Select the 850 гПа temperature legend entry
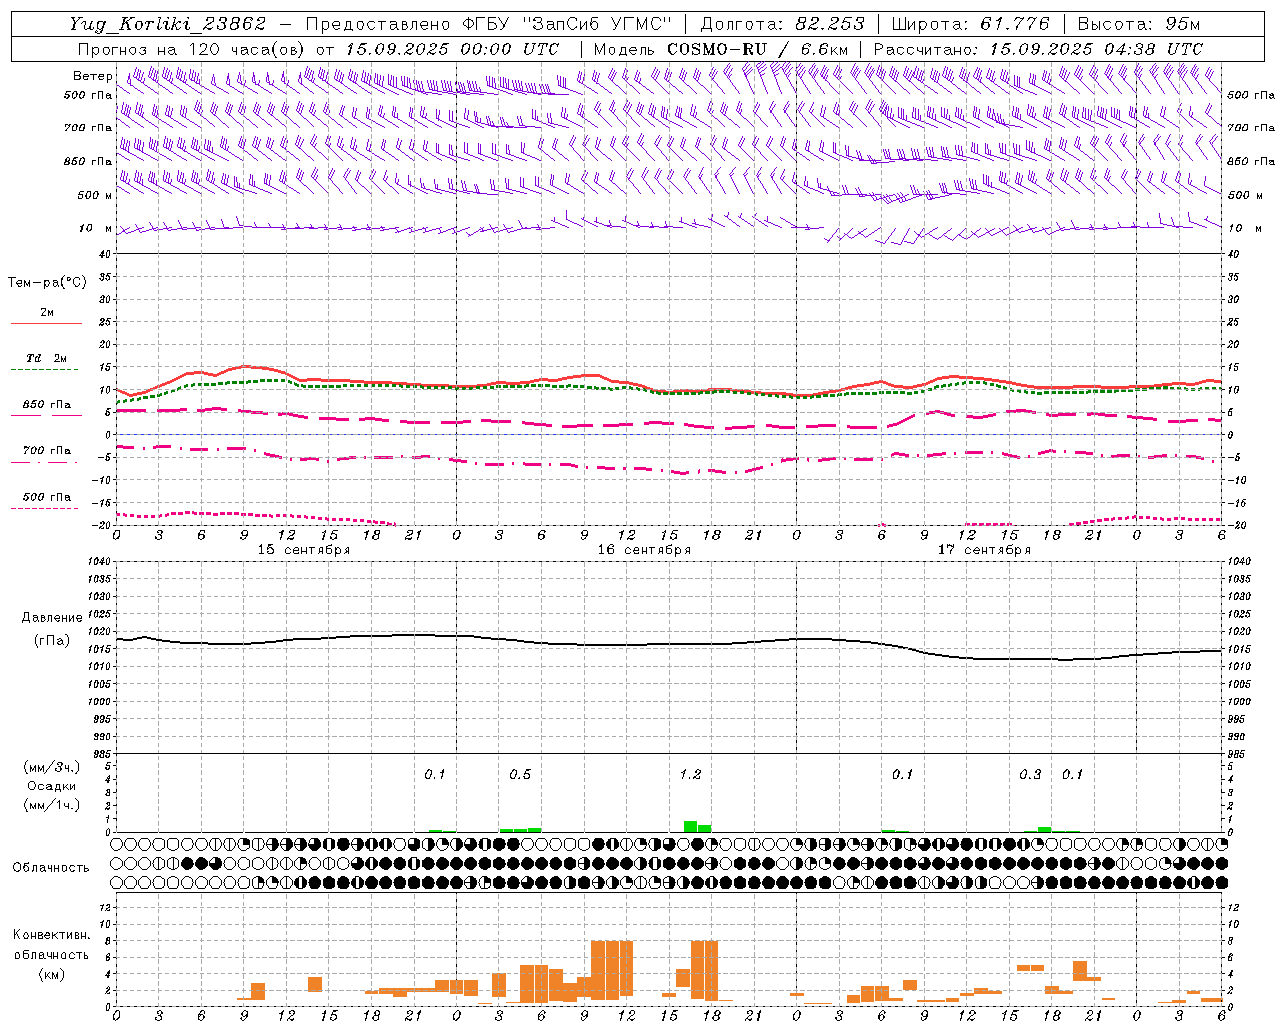The height and width of the screenshot is (1024, 1280). pyautogui.click(x=46, y=405)
